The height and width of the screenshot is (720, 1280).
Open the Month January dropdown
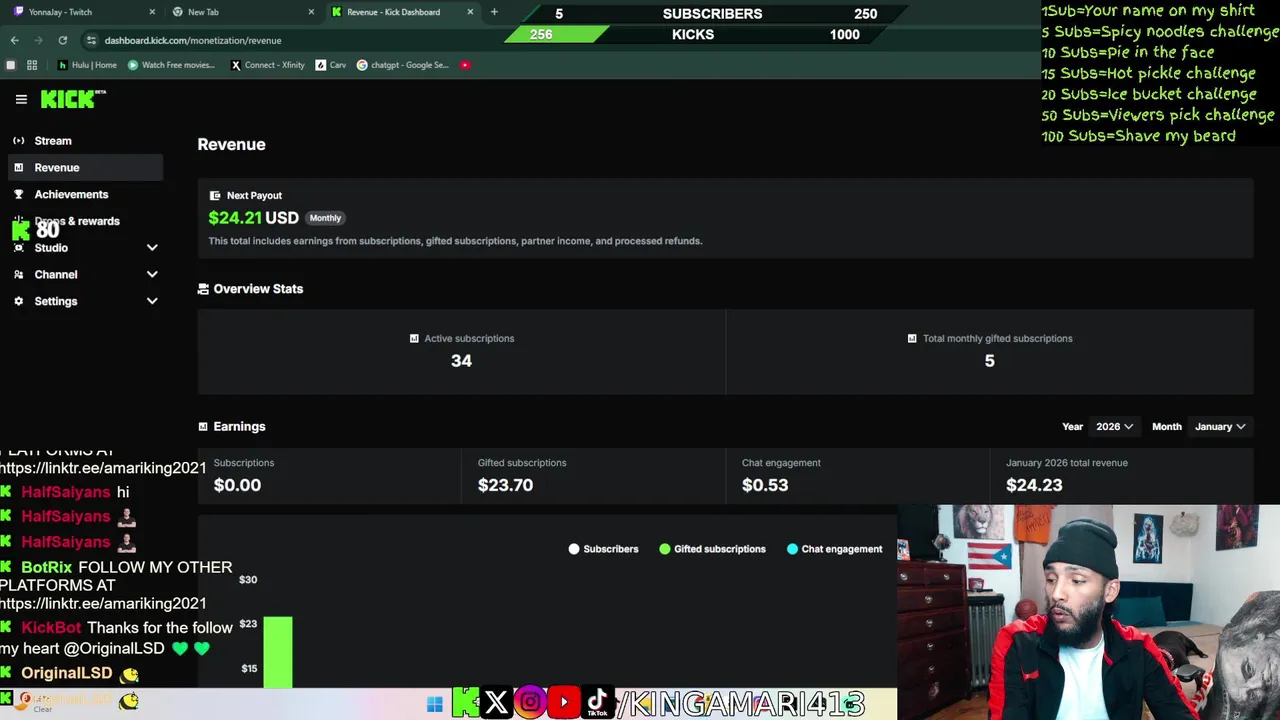pyautogui.click(x=1220, y=427)
